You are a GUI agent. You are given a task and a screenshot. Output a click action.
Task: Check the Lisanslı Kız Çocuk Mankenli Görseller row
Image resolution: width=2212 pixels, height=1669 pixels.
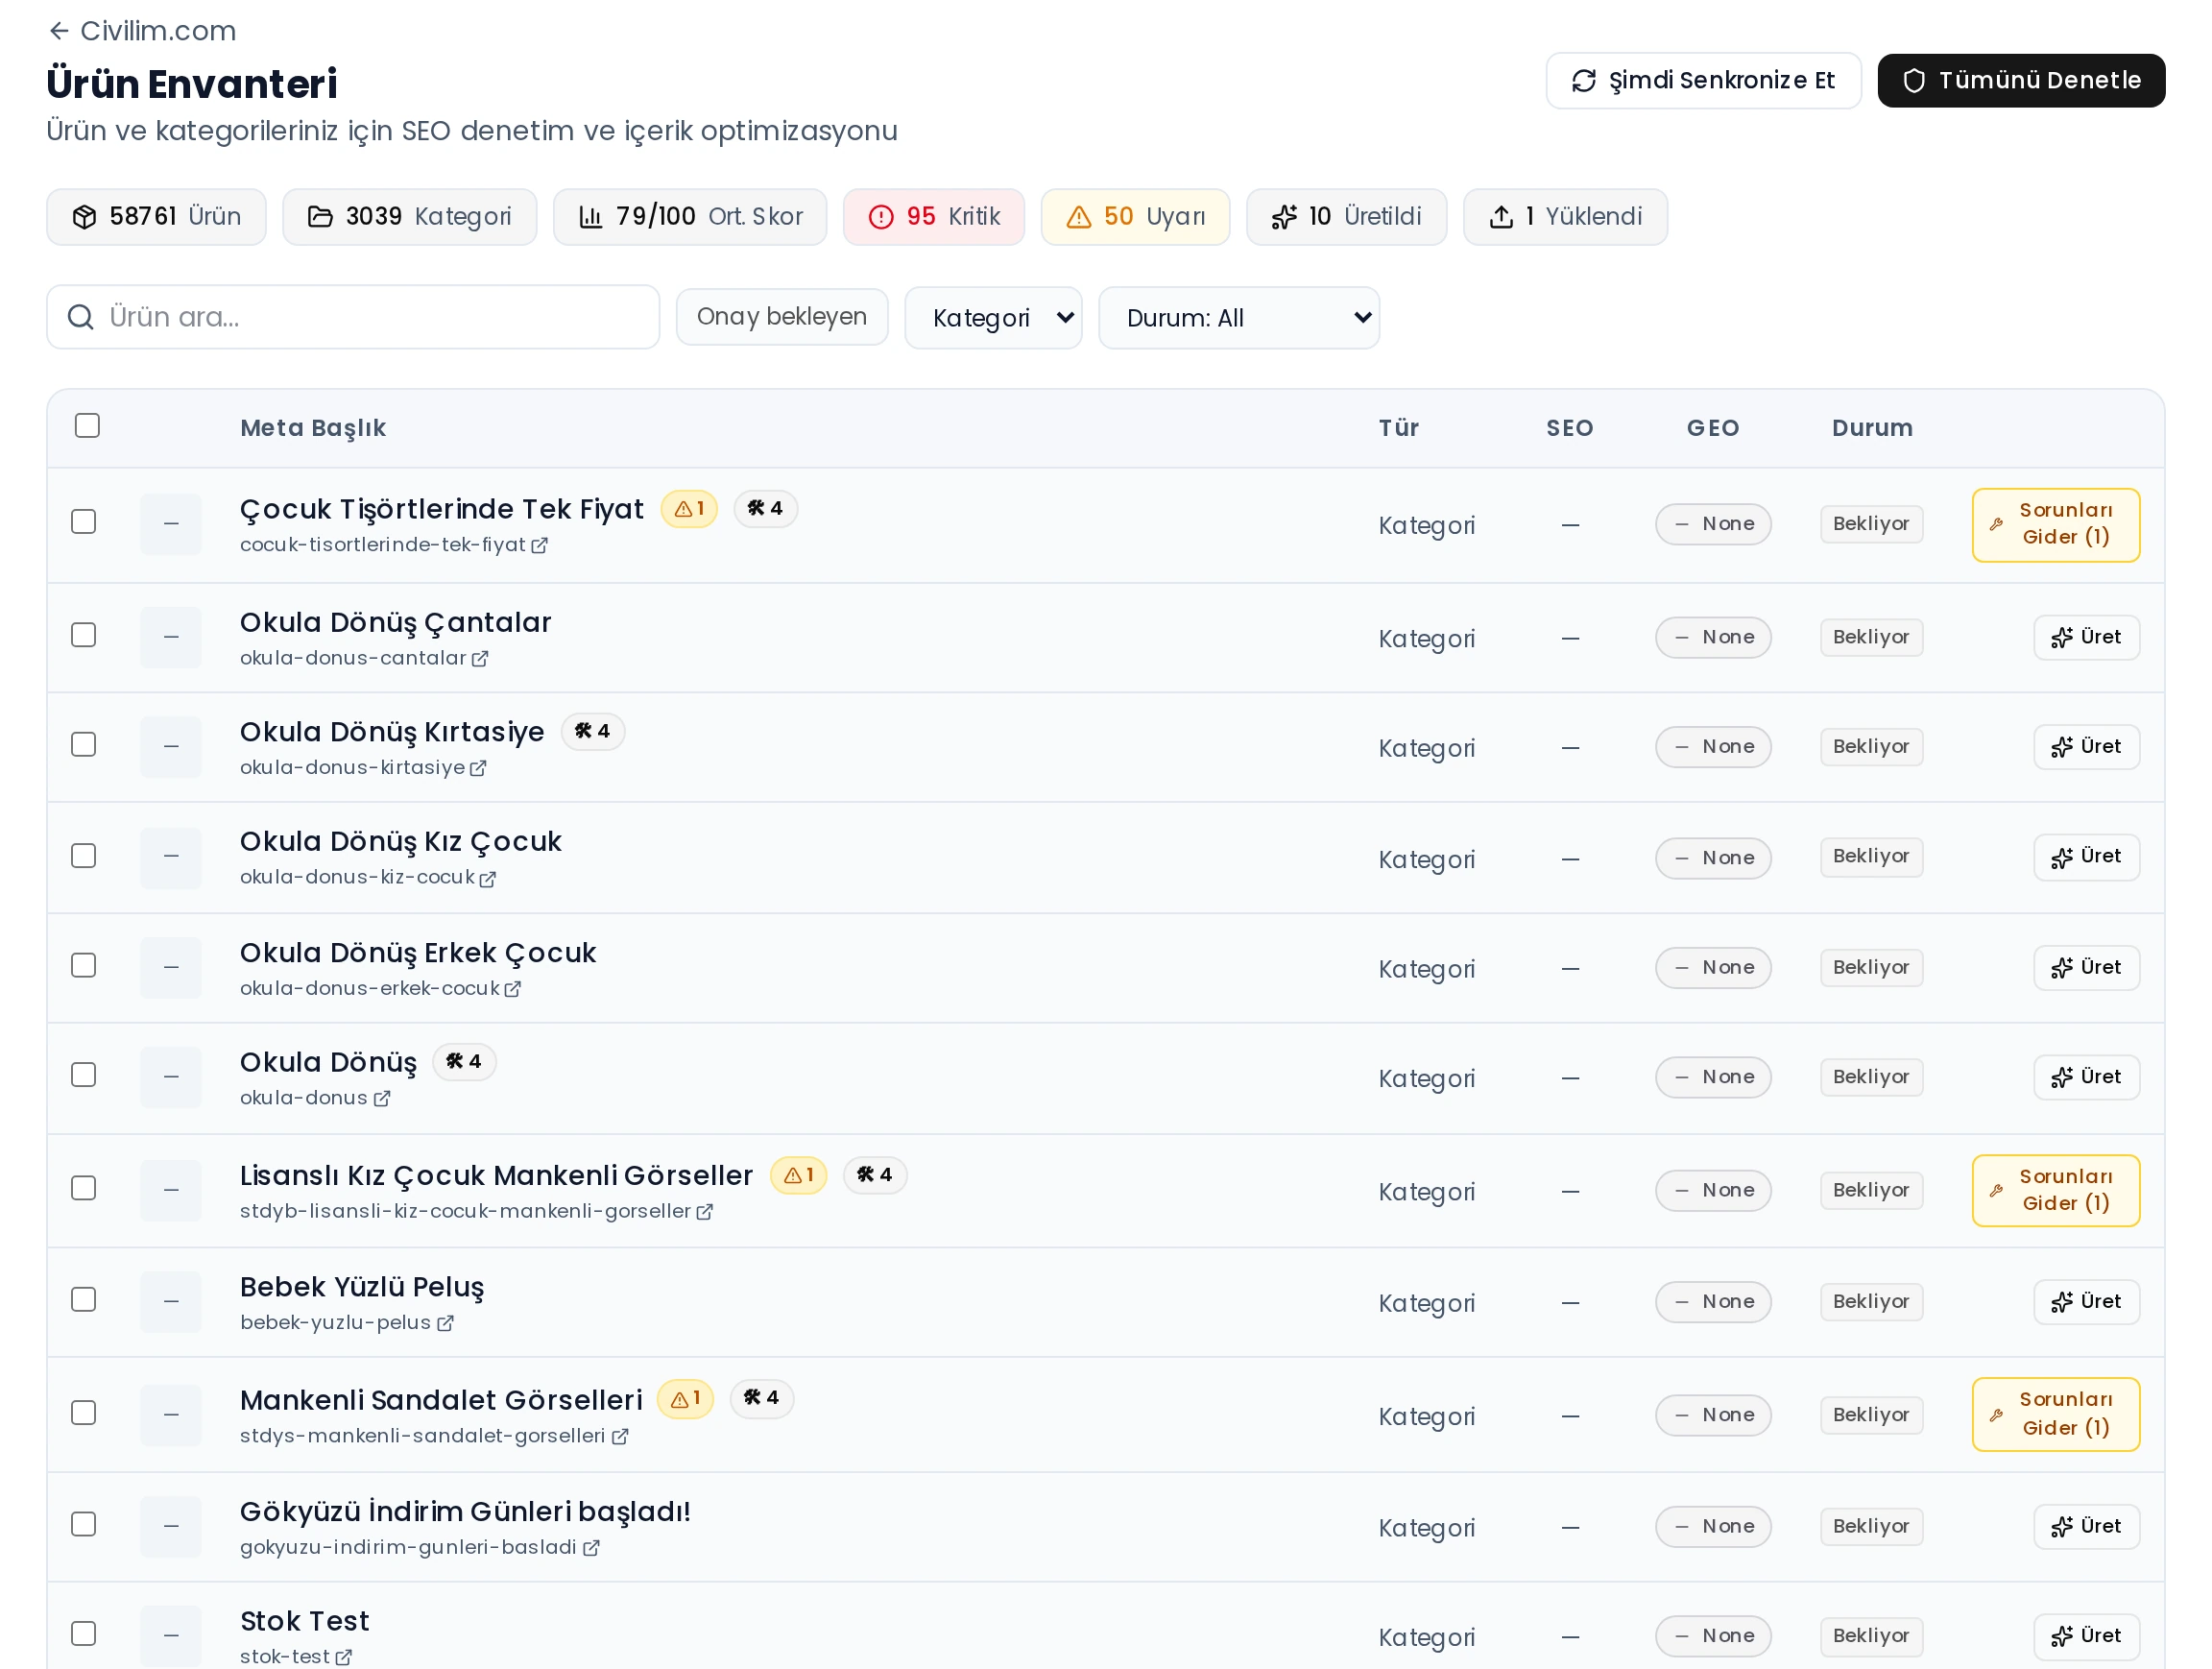pyautogui.click(x=84, y=1188)
